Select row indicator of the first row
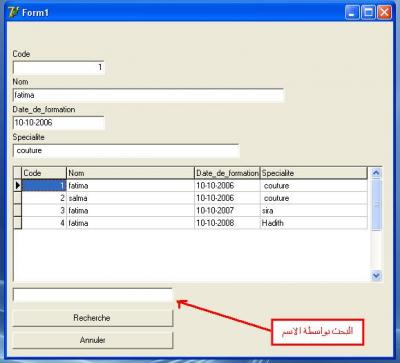 coord(18,185)
